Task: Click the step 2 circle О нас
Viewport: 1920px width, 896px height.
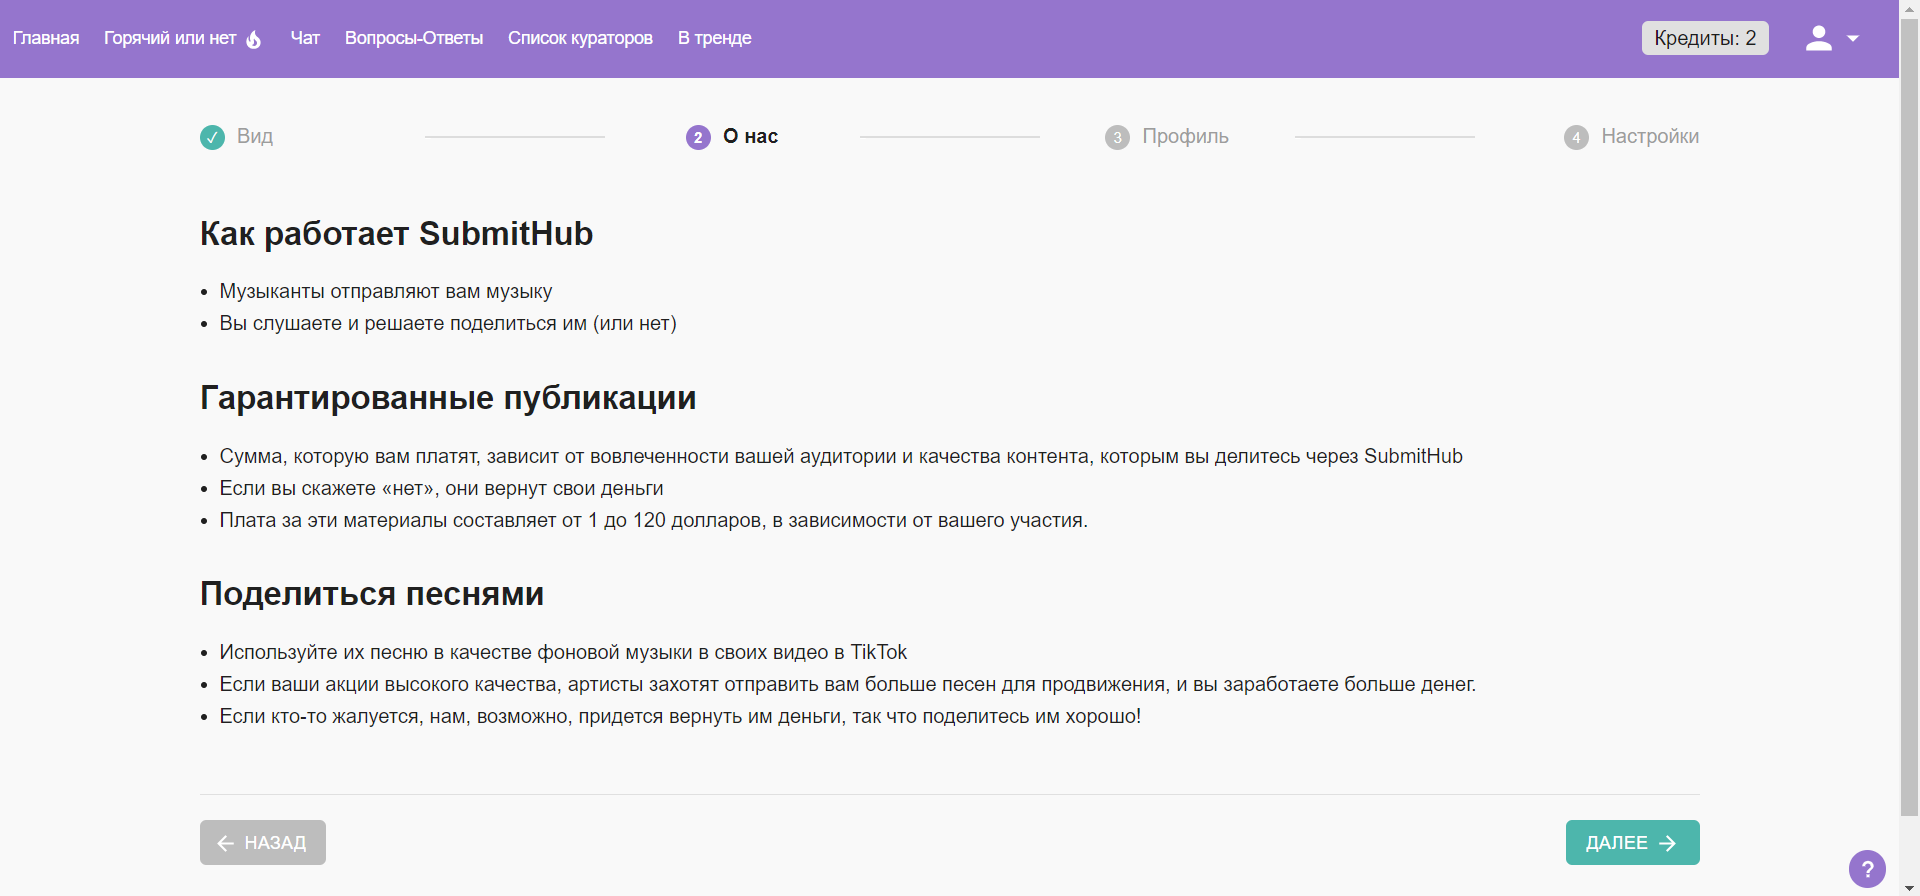Action: click(x=698, y=137)
